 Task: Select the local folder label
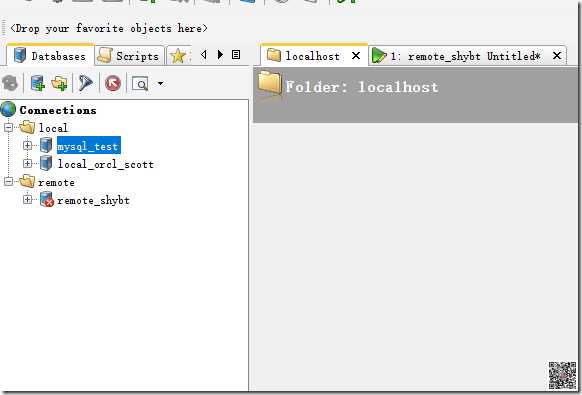[53, 128]
